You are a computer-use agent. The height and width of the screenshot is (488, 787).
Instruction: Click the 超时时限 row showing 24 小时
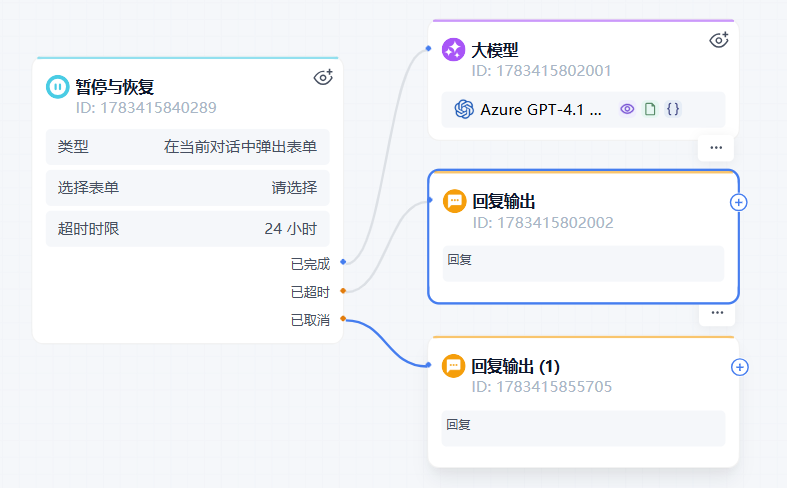pos(188,229)
